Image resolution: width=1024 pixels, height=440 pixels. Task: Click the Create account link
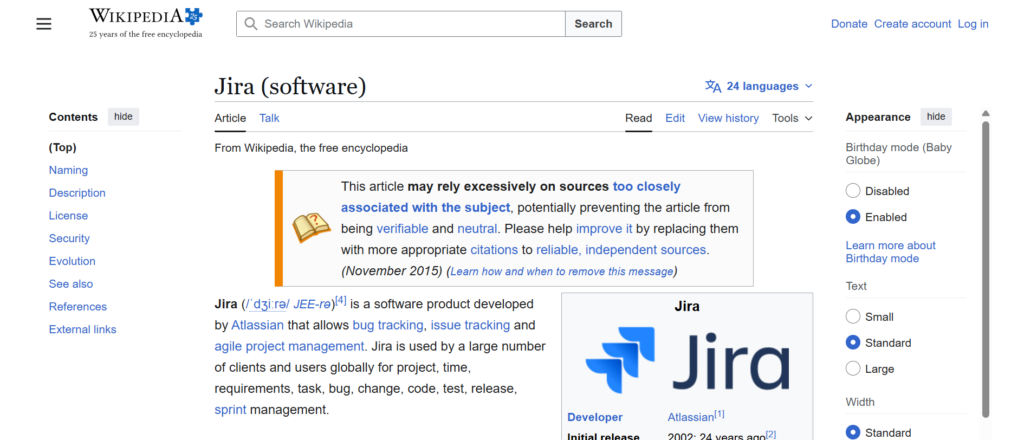[912, 24]
